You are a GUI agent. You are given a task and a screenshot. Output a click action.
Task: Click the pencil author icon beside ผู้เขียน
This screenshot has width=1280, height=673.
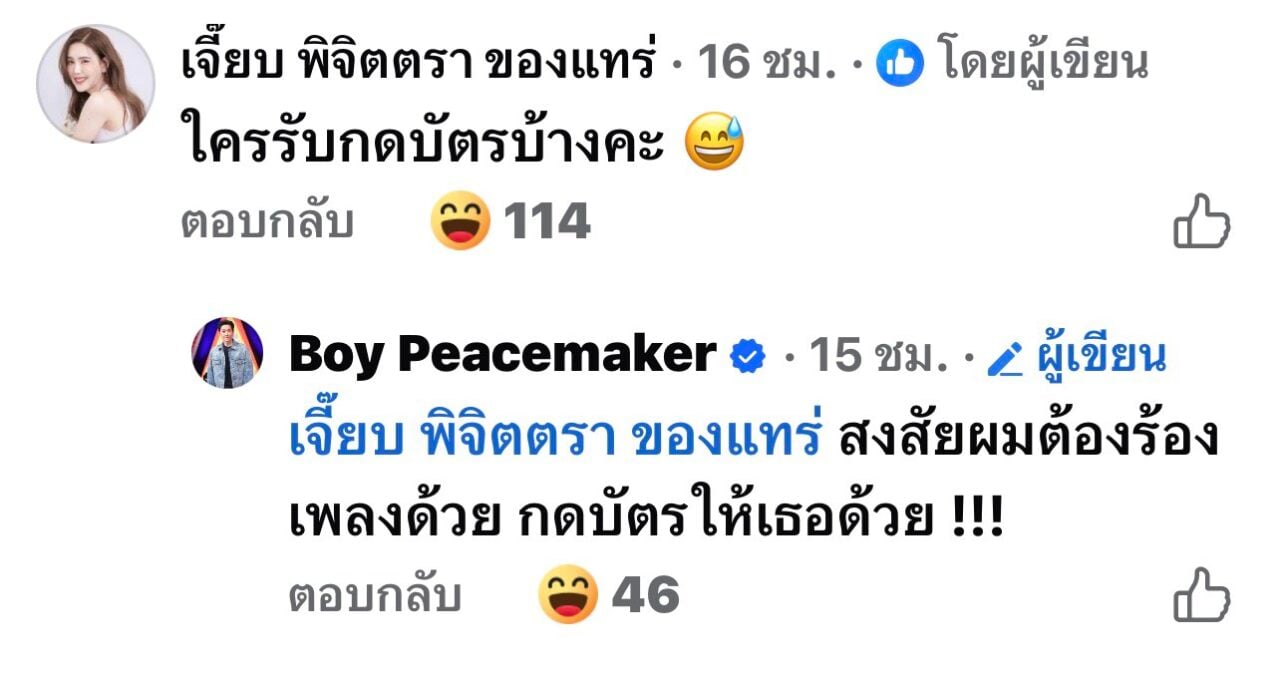click(1004, 358)
